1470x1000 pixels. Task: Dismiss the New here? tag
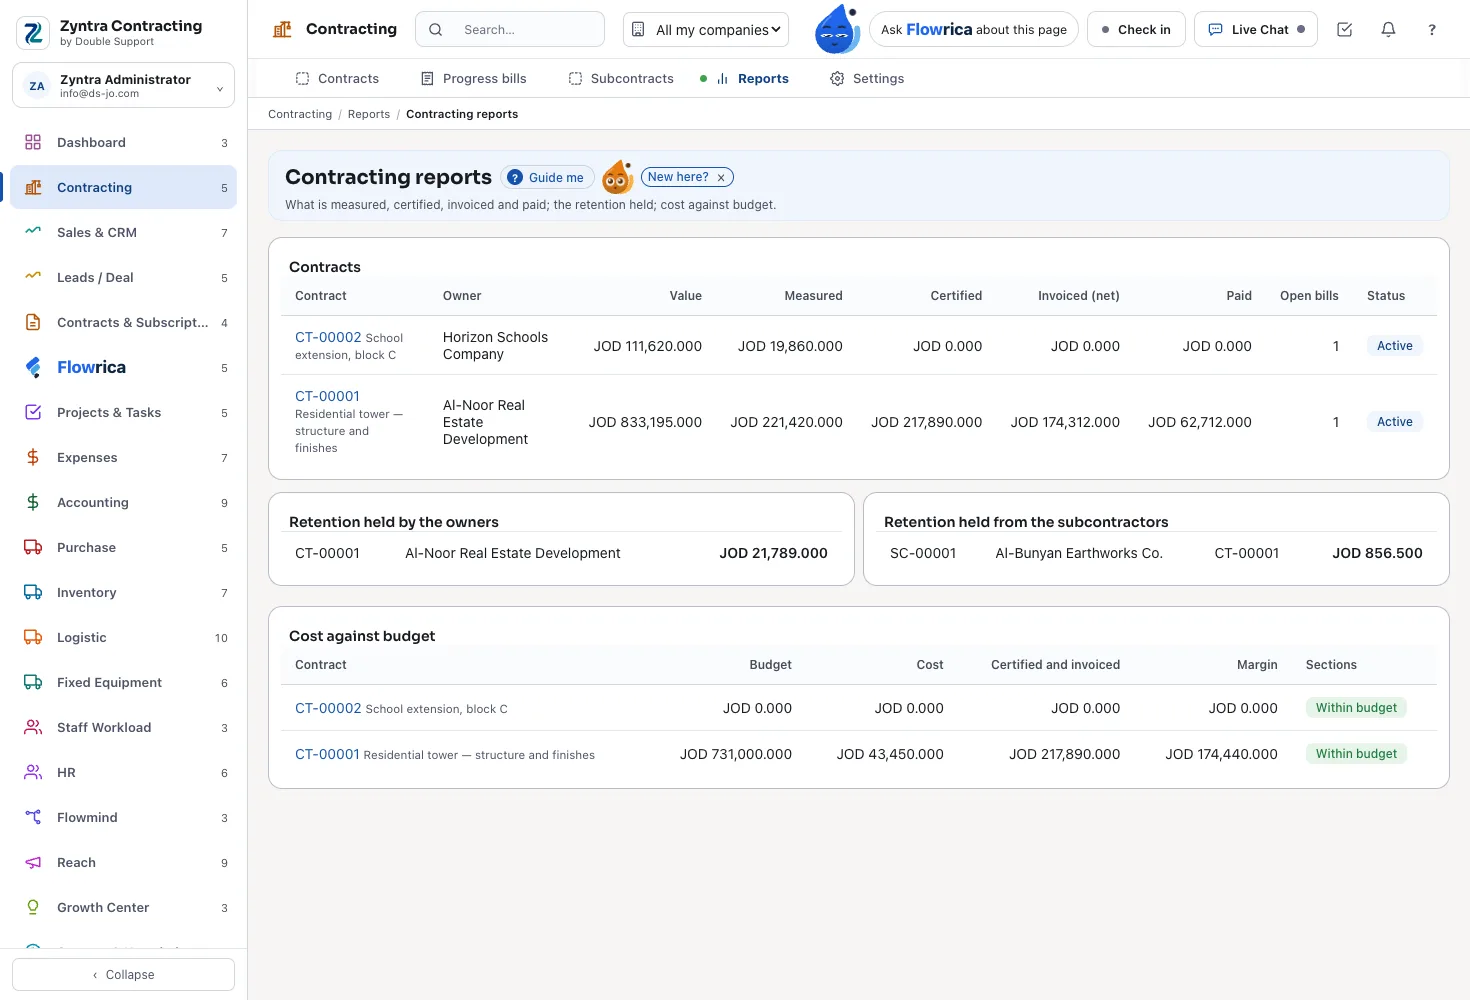click(x=721, y=178)
